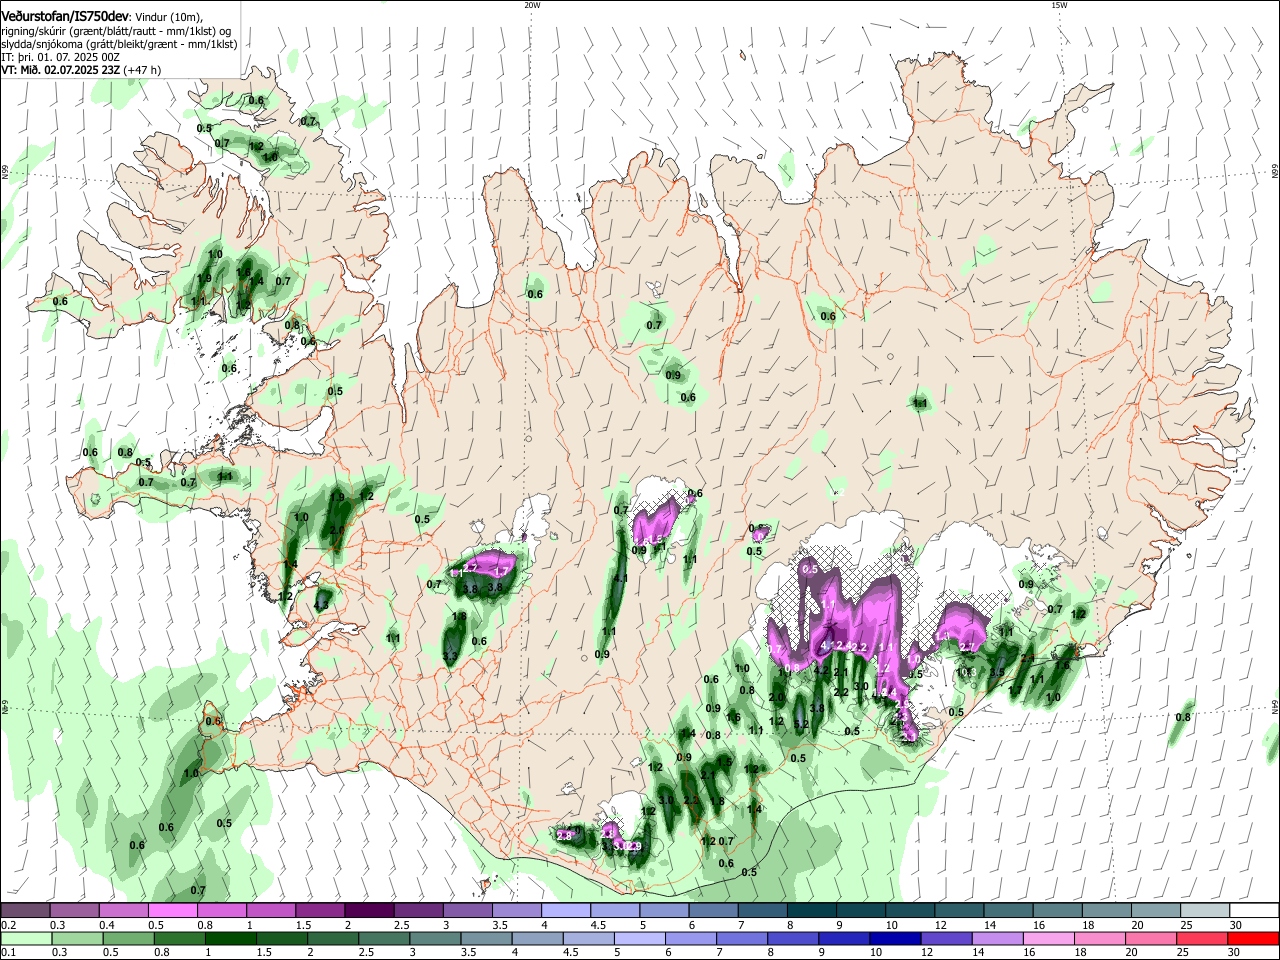
Task: Click the valid time line reading 'VT: Mið. 02.07.2025 23Z'
Action: tap(60, 70)
